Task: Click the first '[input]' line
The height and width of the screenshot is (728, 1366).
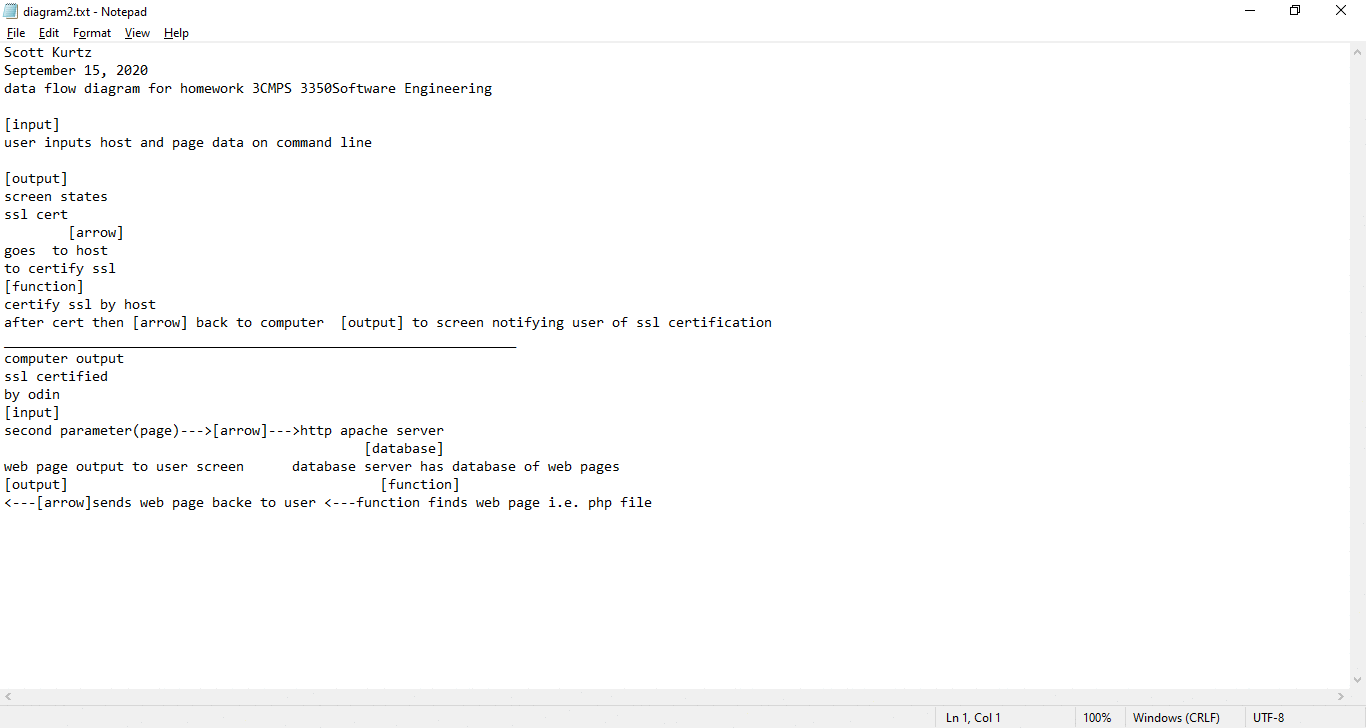Action: 32,125
